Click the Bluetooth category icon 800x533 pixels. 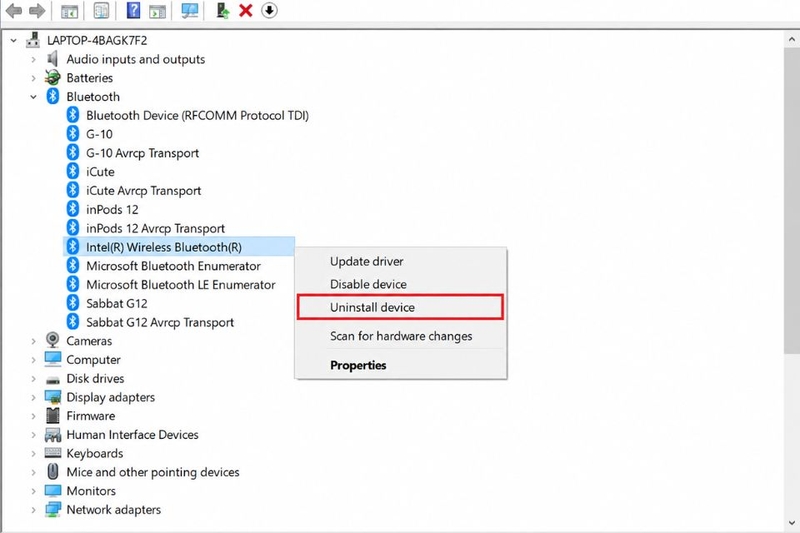(53, 96)
